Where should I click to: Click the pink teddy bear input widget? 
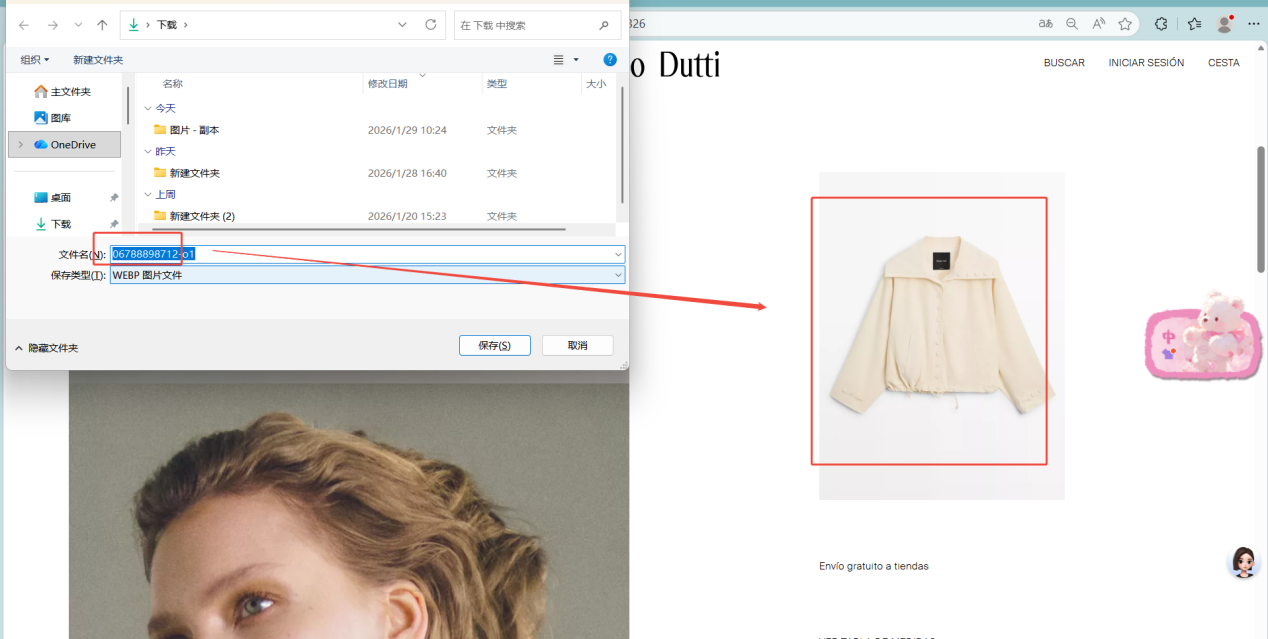[x=1203, y=336]
